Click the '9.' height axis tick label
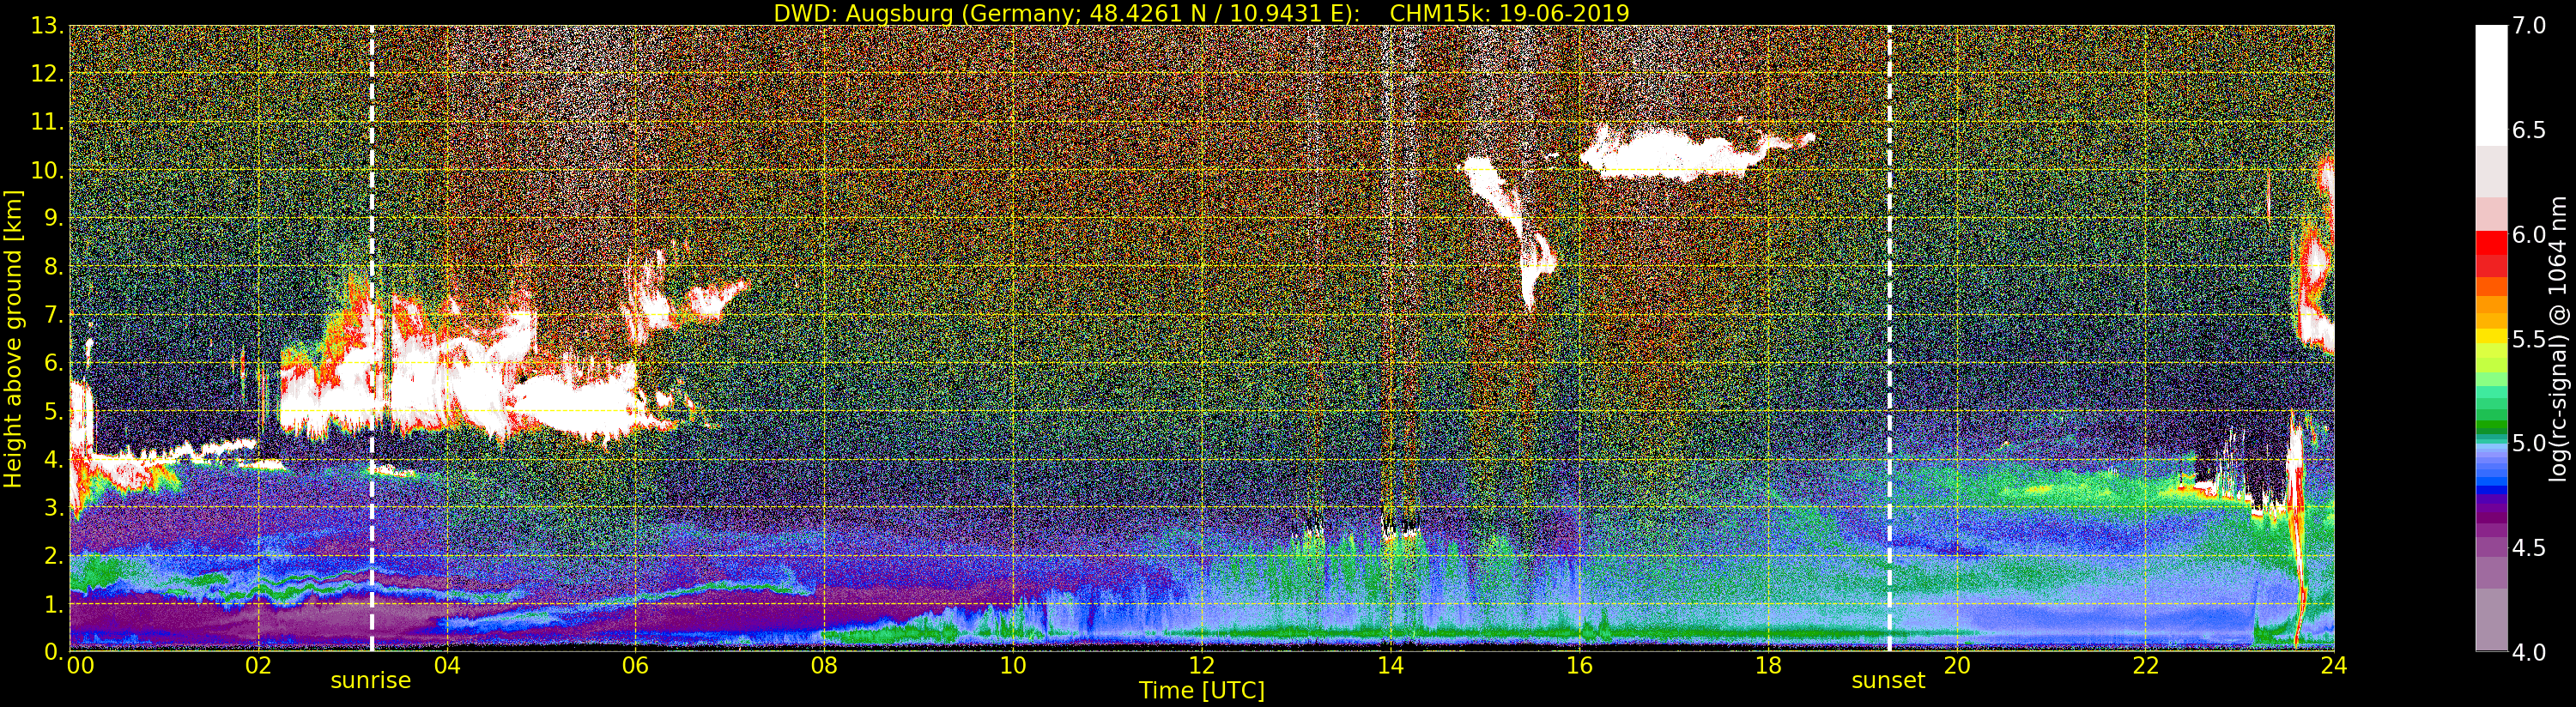 53,218
